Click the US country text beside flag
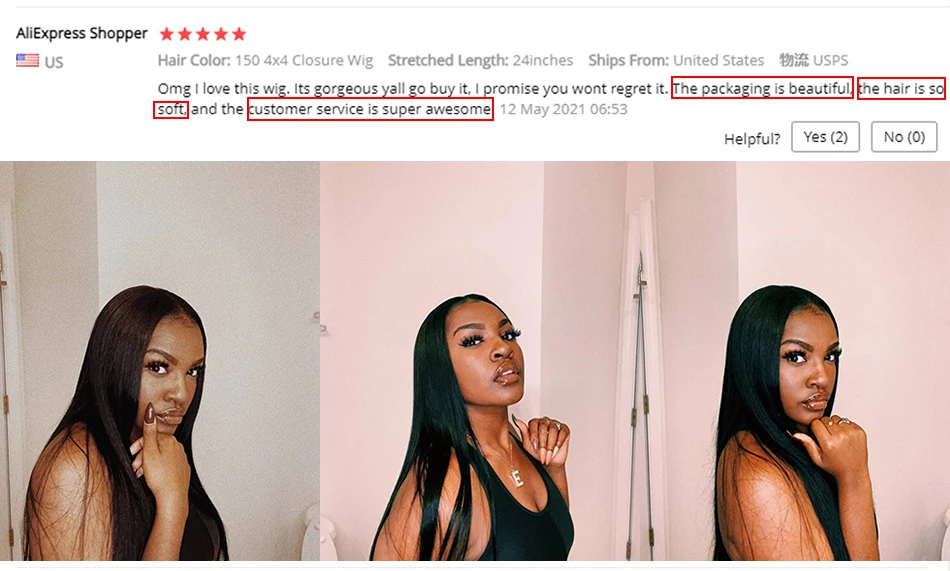The height and width of the screenshot is (571, 950). pyautogui.click(x=54, y=62)
